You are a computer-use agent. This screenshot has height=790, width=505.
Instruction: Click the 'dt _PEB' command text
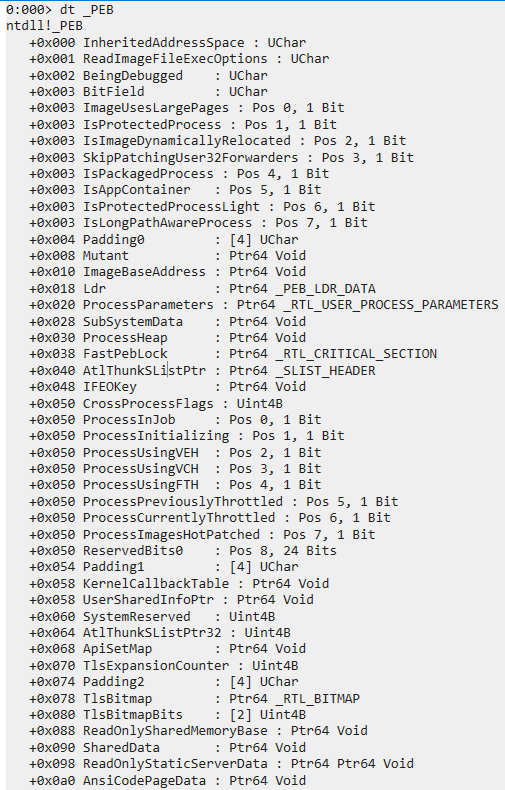pos(87,10)
